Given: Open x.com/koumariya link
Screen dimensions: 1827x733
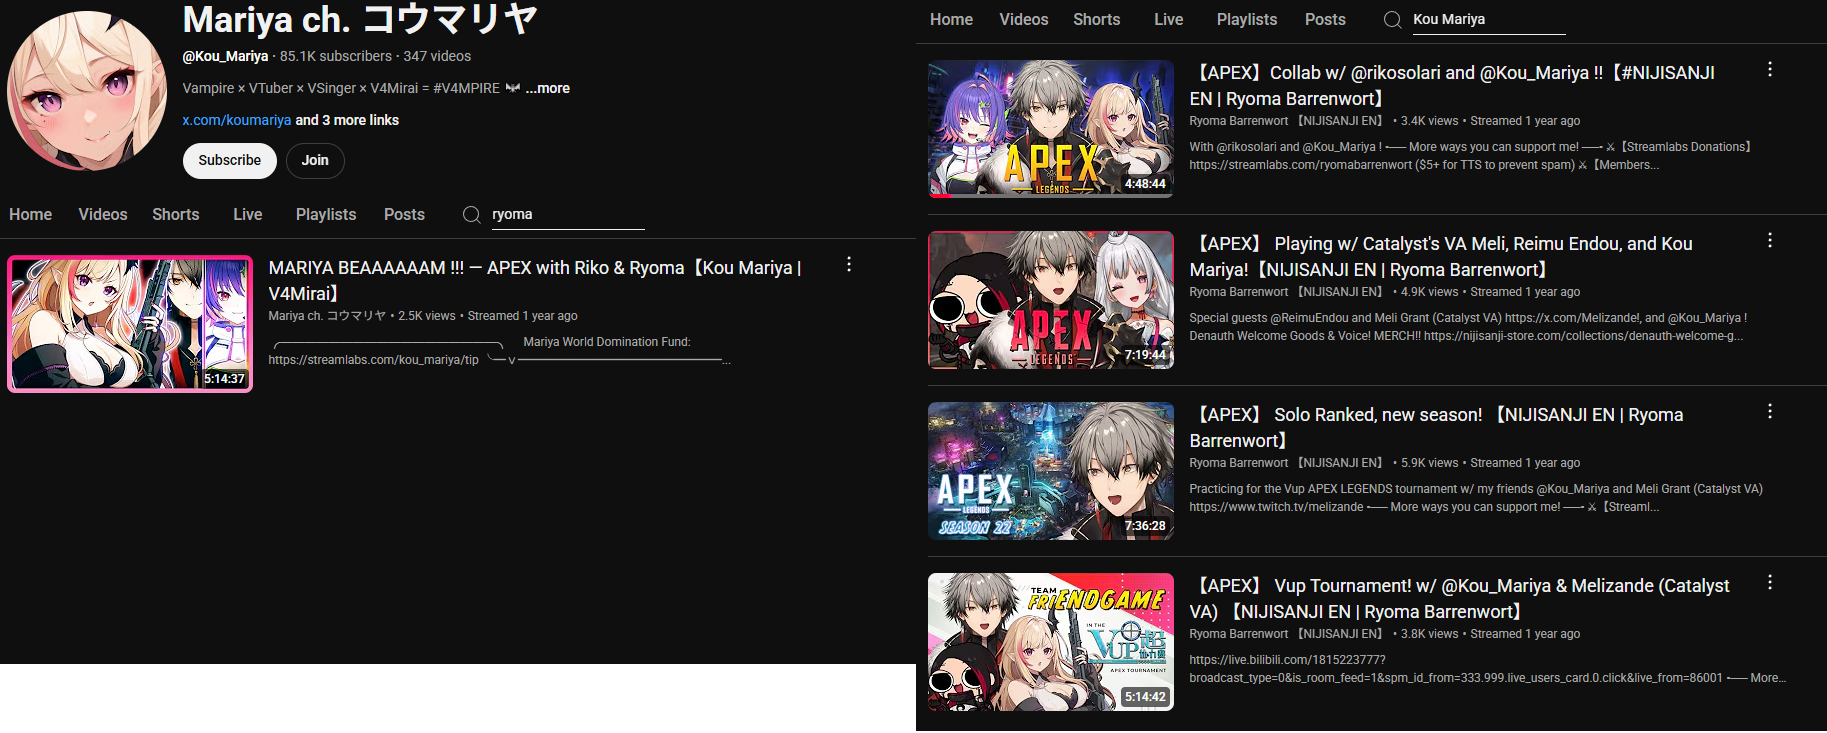Looking at the screenshot, I should [237, 120].
